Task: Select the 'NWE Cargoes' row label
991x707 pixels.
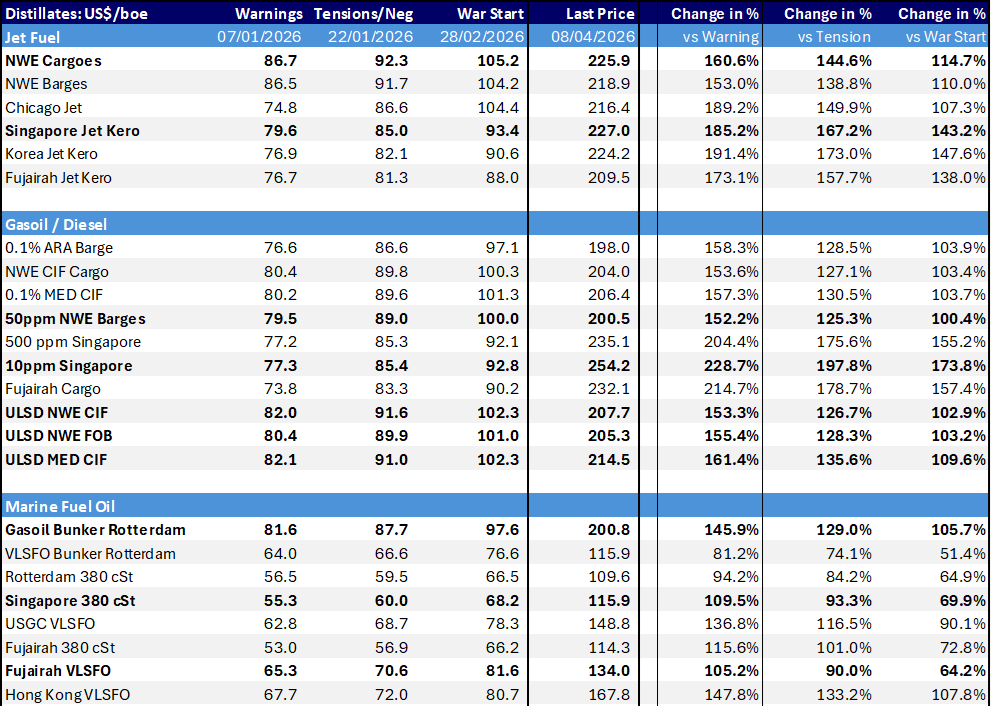Action: (53, 61)
